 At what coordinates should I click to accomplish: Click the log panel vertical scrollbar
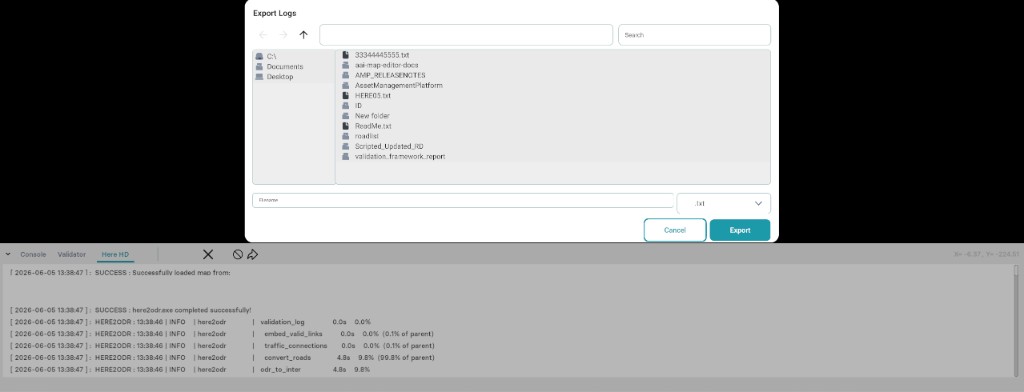pos(1016,320)
